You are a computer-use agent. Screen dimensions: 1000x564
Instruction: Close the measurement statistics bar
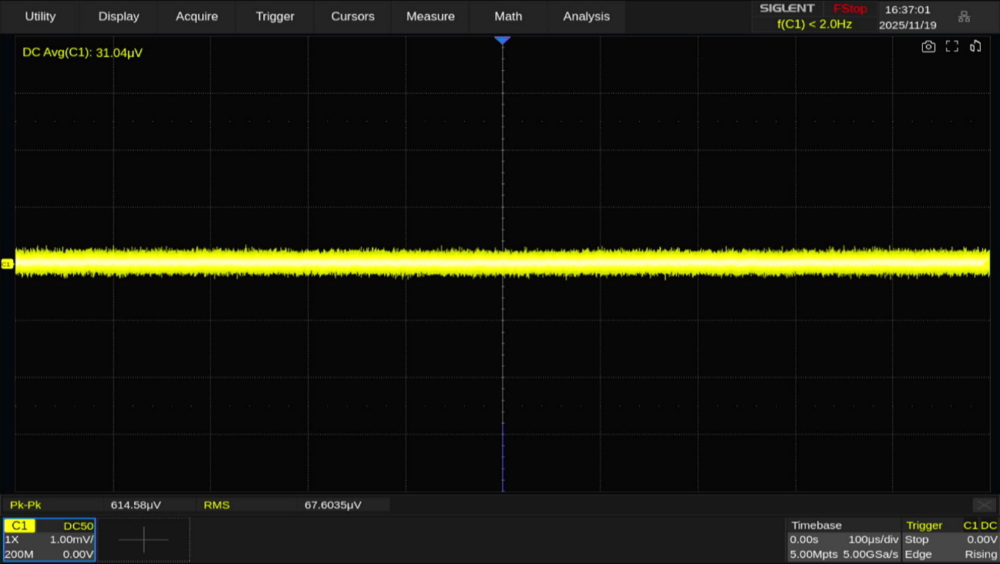[x=984, y=505]
